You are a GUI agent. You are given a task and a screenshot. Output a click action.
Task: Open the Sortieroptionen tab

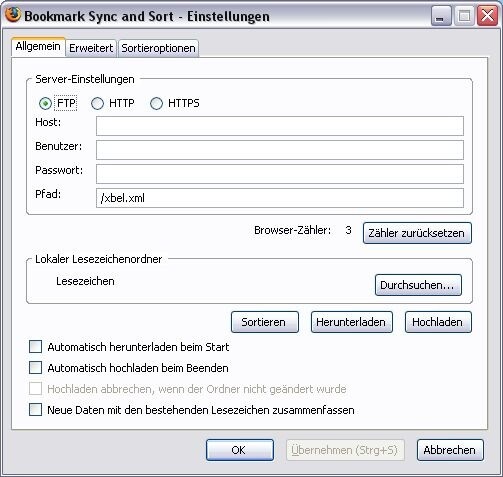coord(158,48)
